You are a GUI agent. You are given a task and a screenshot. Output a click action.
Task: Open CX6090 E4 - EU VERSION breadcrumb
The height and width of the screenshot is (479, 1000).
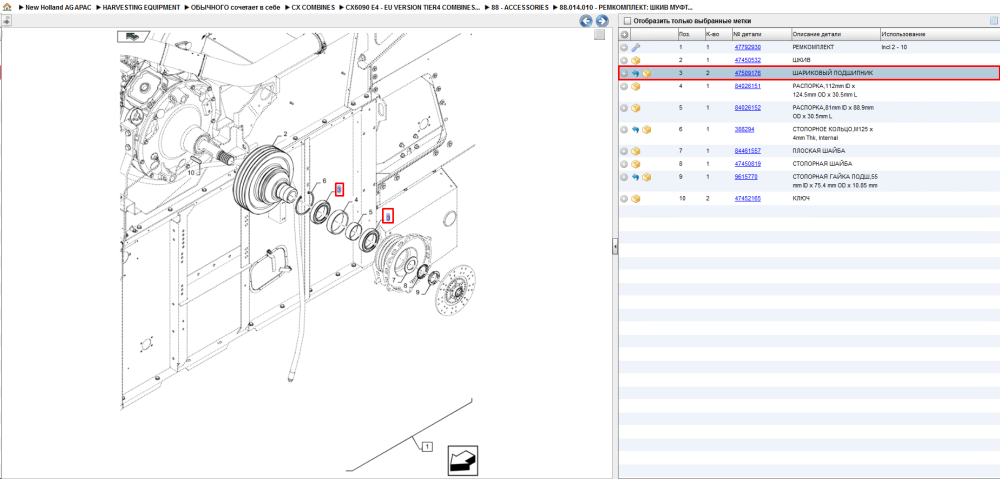(x=413, y=7)
